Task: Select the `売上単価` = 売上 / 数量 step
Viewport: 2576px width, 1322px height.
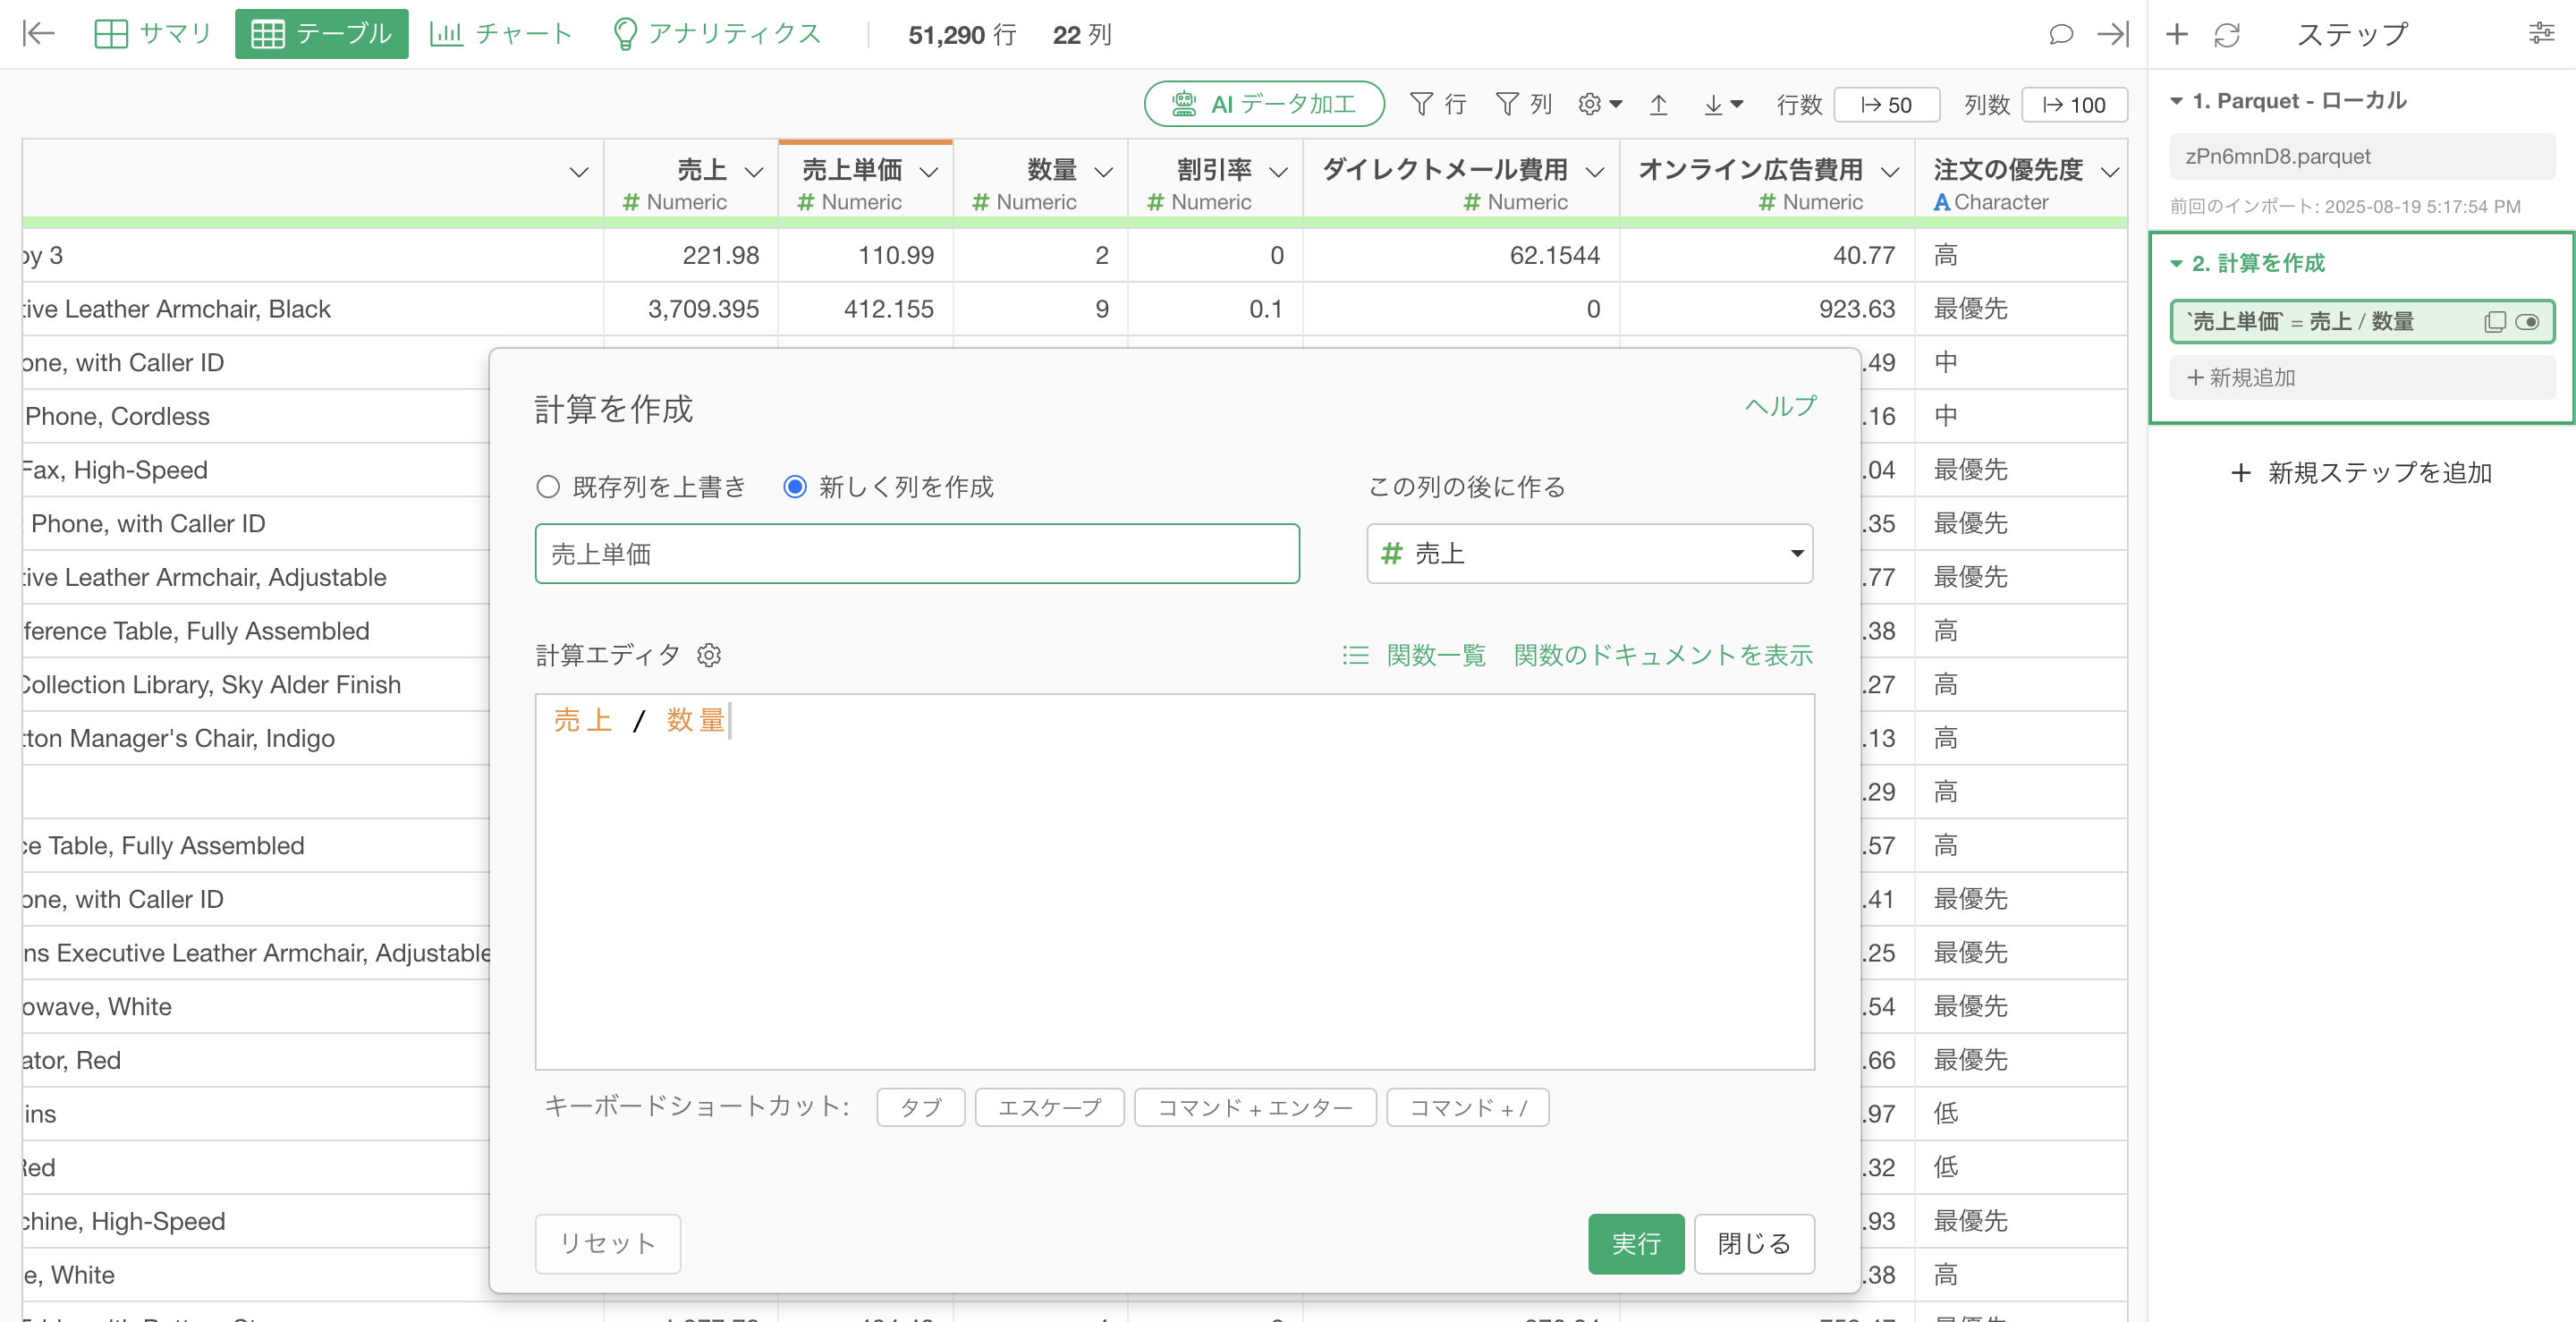Action: click(2361, 321)
